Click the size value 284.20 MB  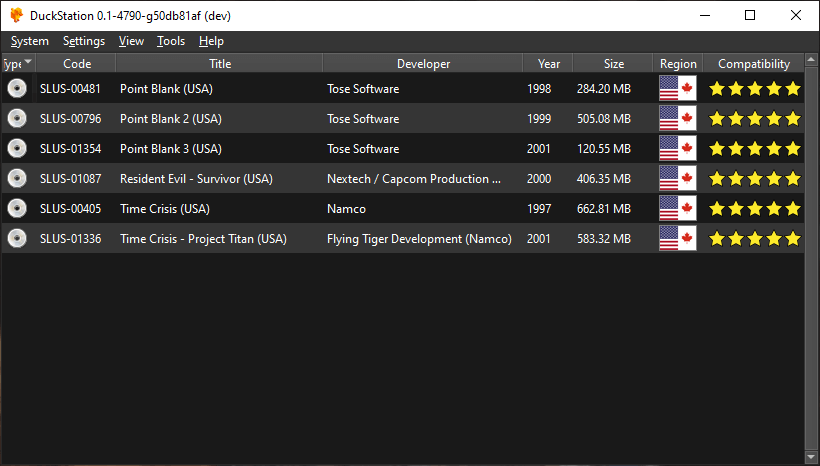[x=603, y=88]
